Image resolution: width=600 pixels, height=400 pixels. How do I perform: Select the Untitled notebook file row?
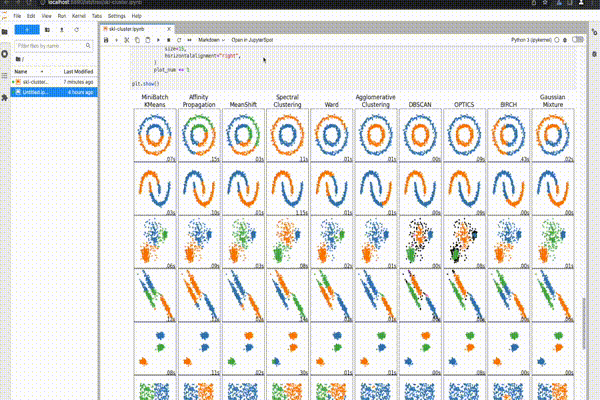54,92
